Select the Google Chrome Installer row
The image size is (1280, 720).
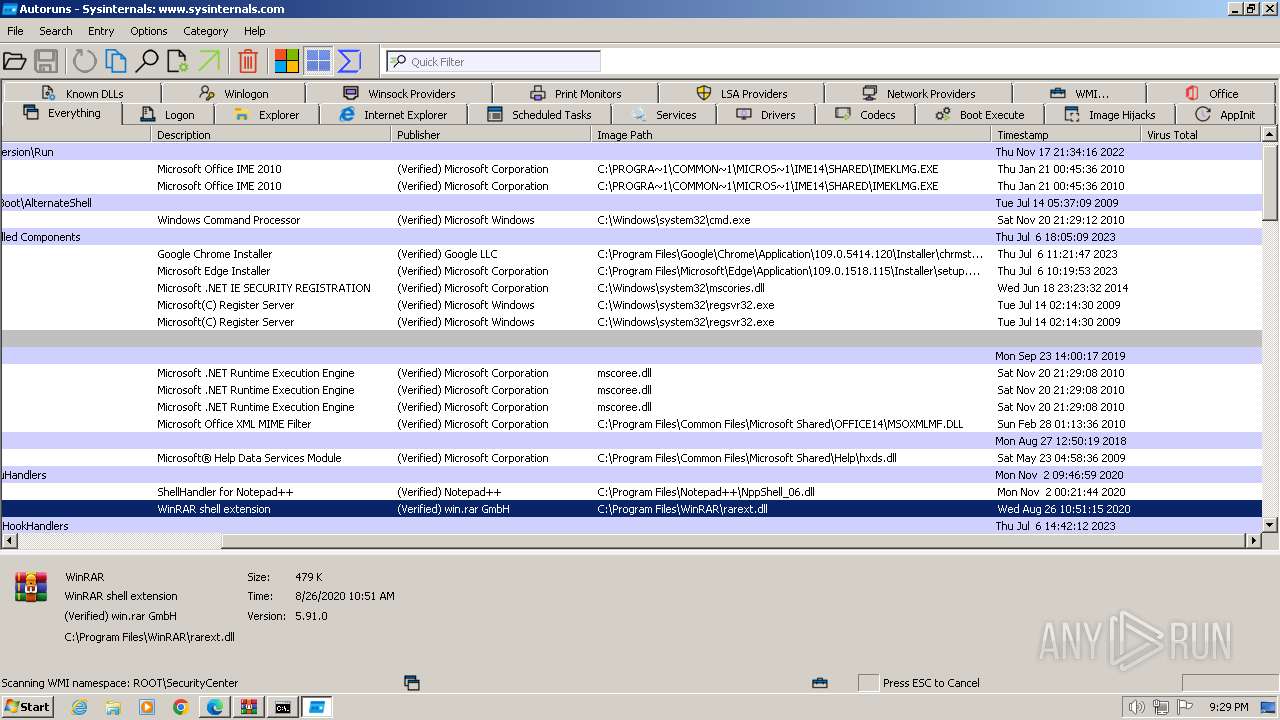click(x=631, y=254)
